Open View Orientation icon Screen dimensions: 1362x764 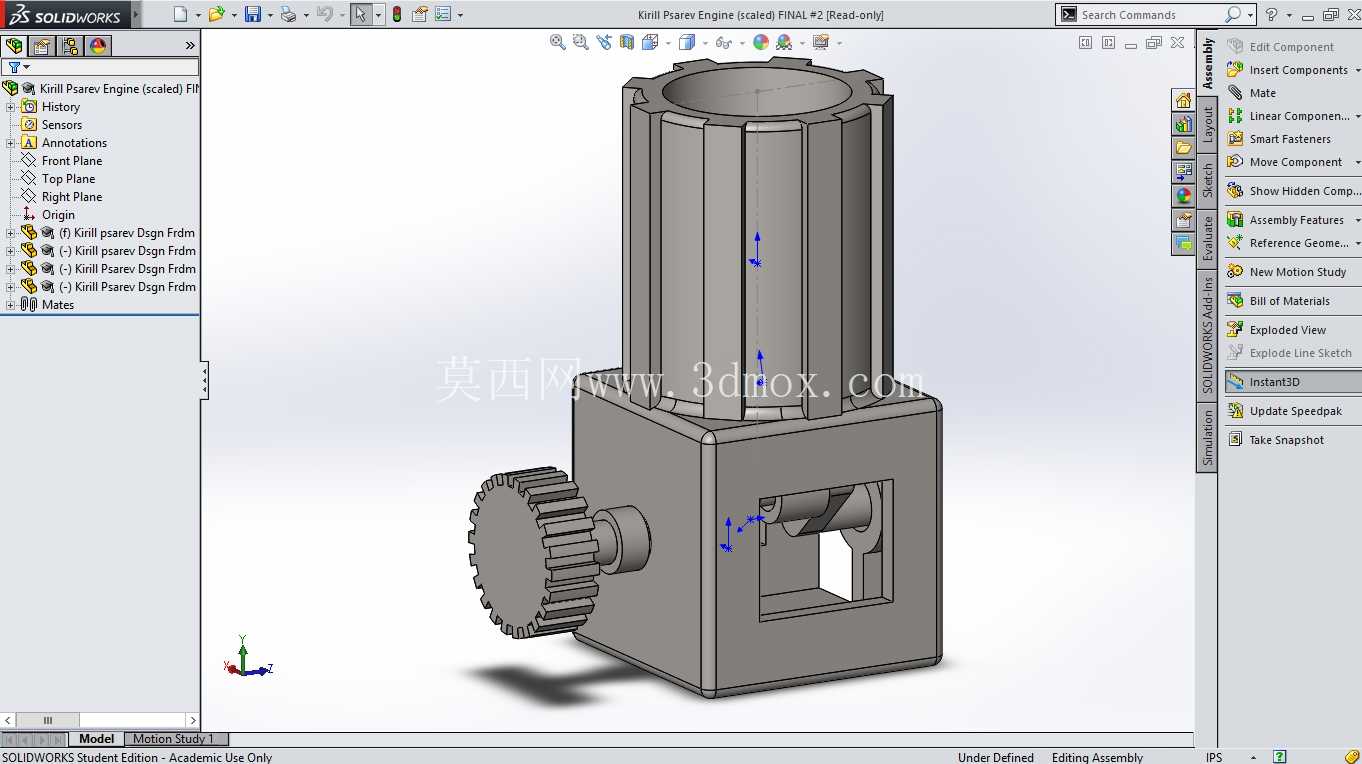click(650, 42)
